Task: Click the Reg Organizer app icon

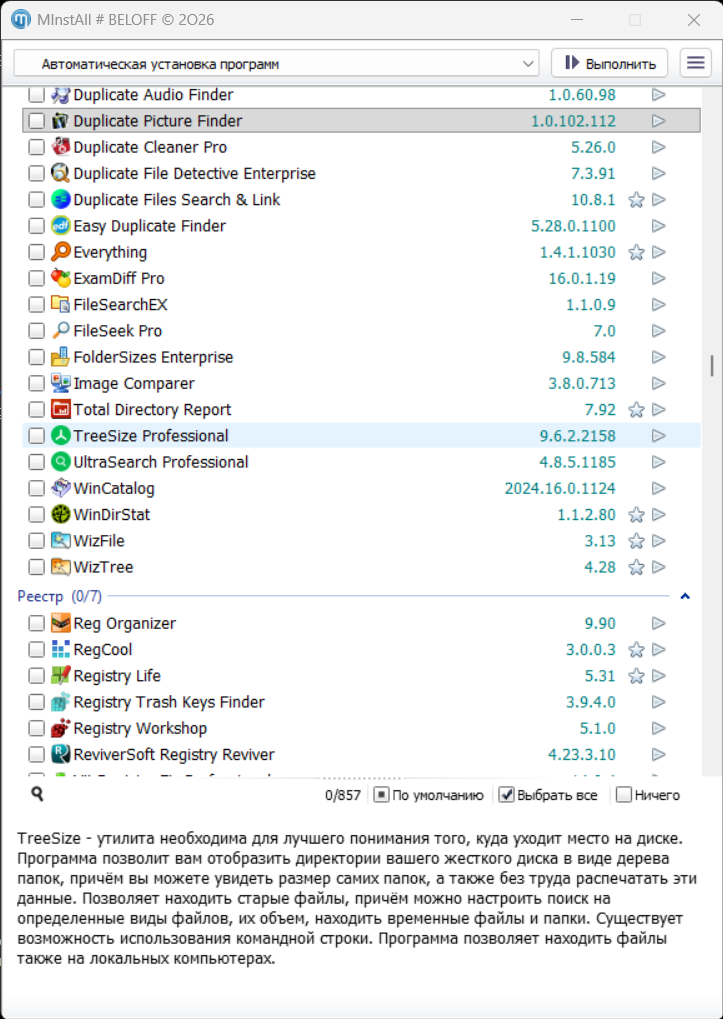Action: (x=61, y=623)
